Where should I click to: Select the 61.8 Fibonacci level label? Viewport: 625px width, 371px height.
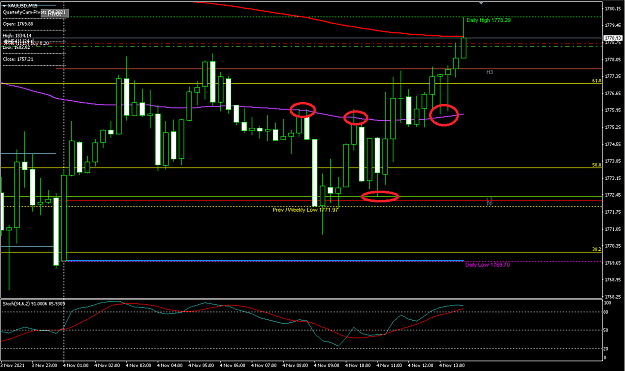tap(596, 81)
